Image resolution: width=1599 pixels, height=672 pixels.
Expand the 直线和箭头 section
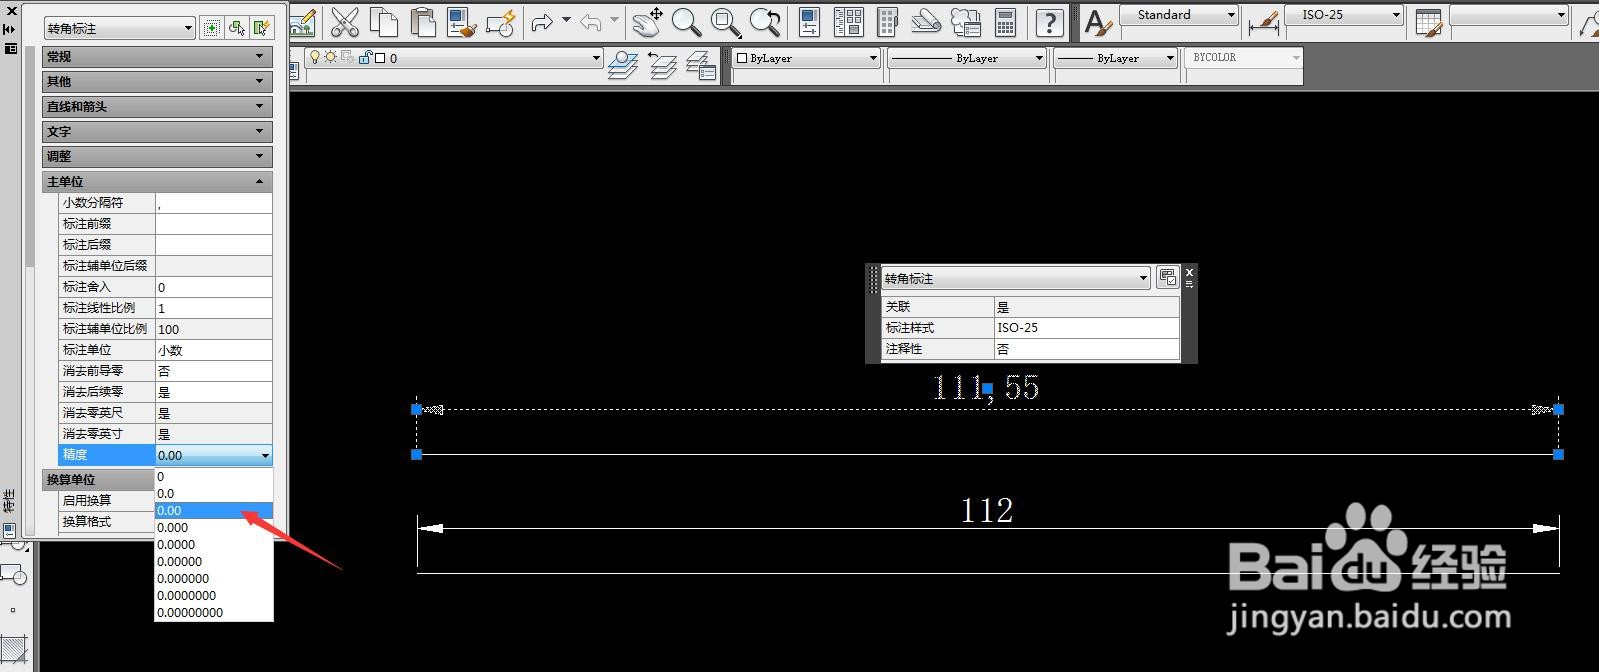coord(157,106)
